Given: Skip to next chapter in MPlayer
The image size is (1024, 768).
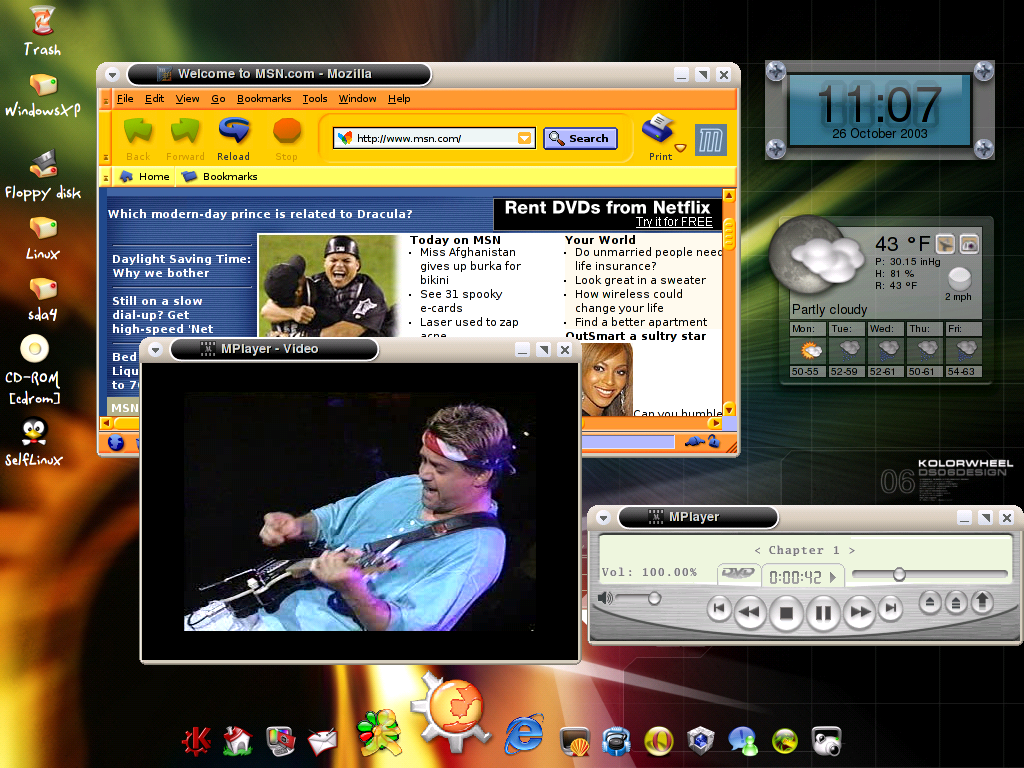Looking at the screenshot, I should (890, 609).
